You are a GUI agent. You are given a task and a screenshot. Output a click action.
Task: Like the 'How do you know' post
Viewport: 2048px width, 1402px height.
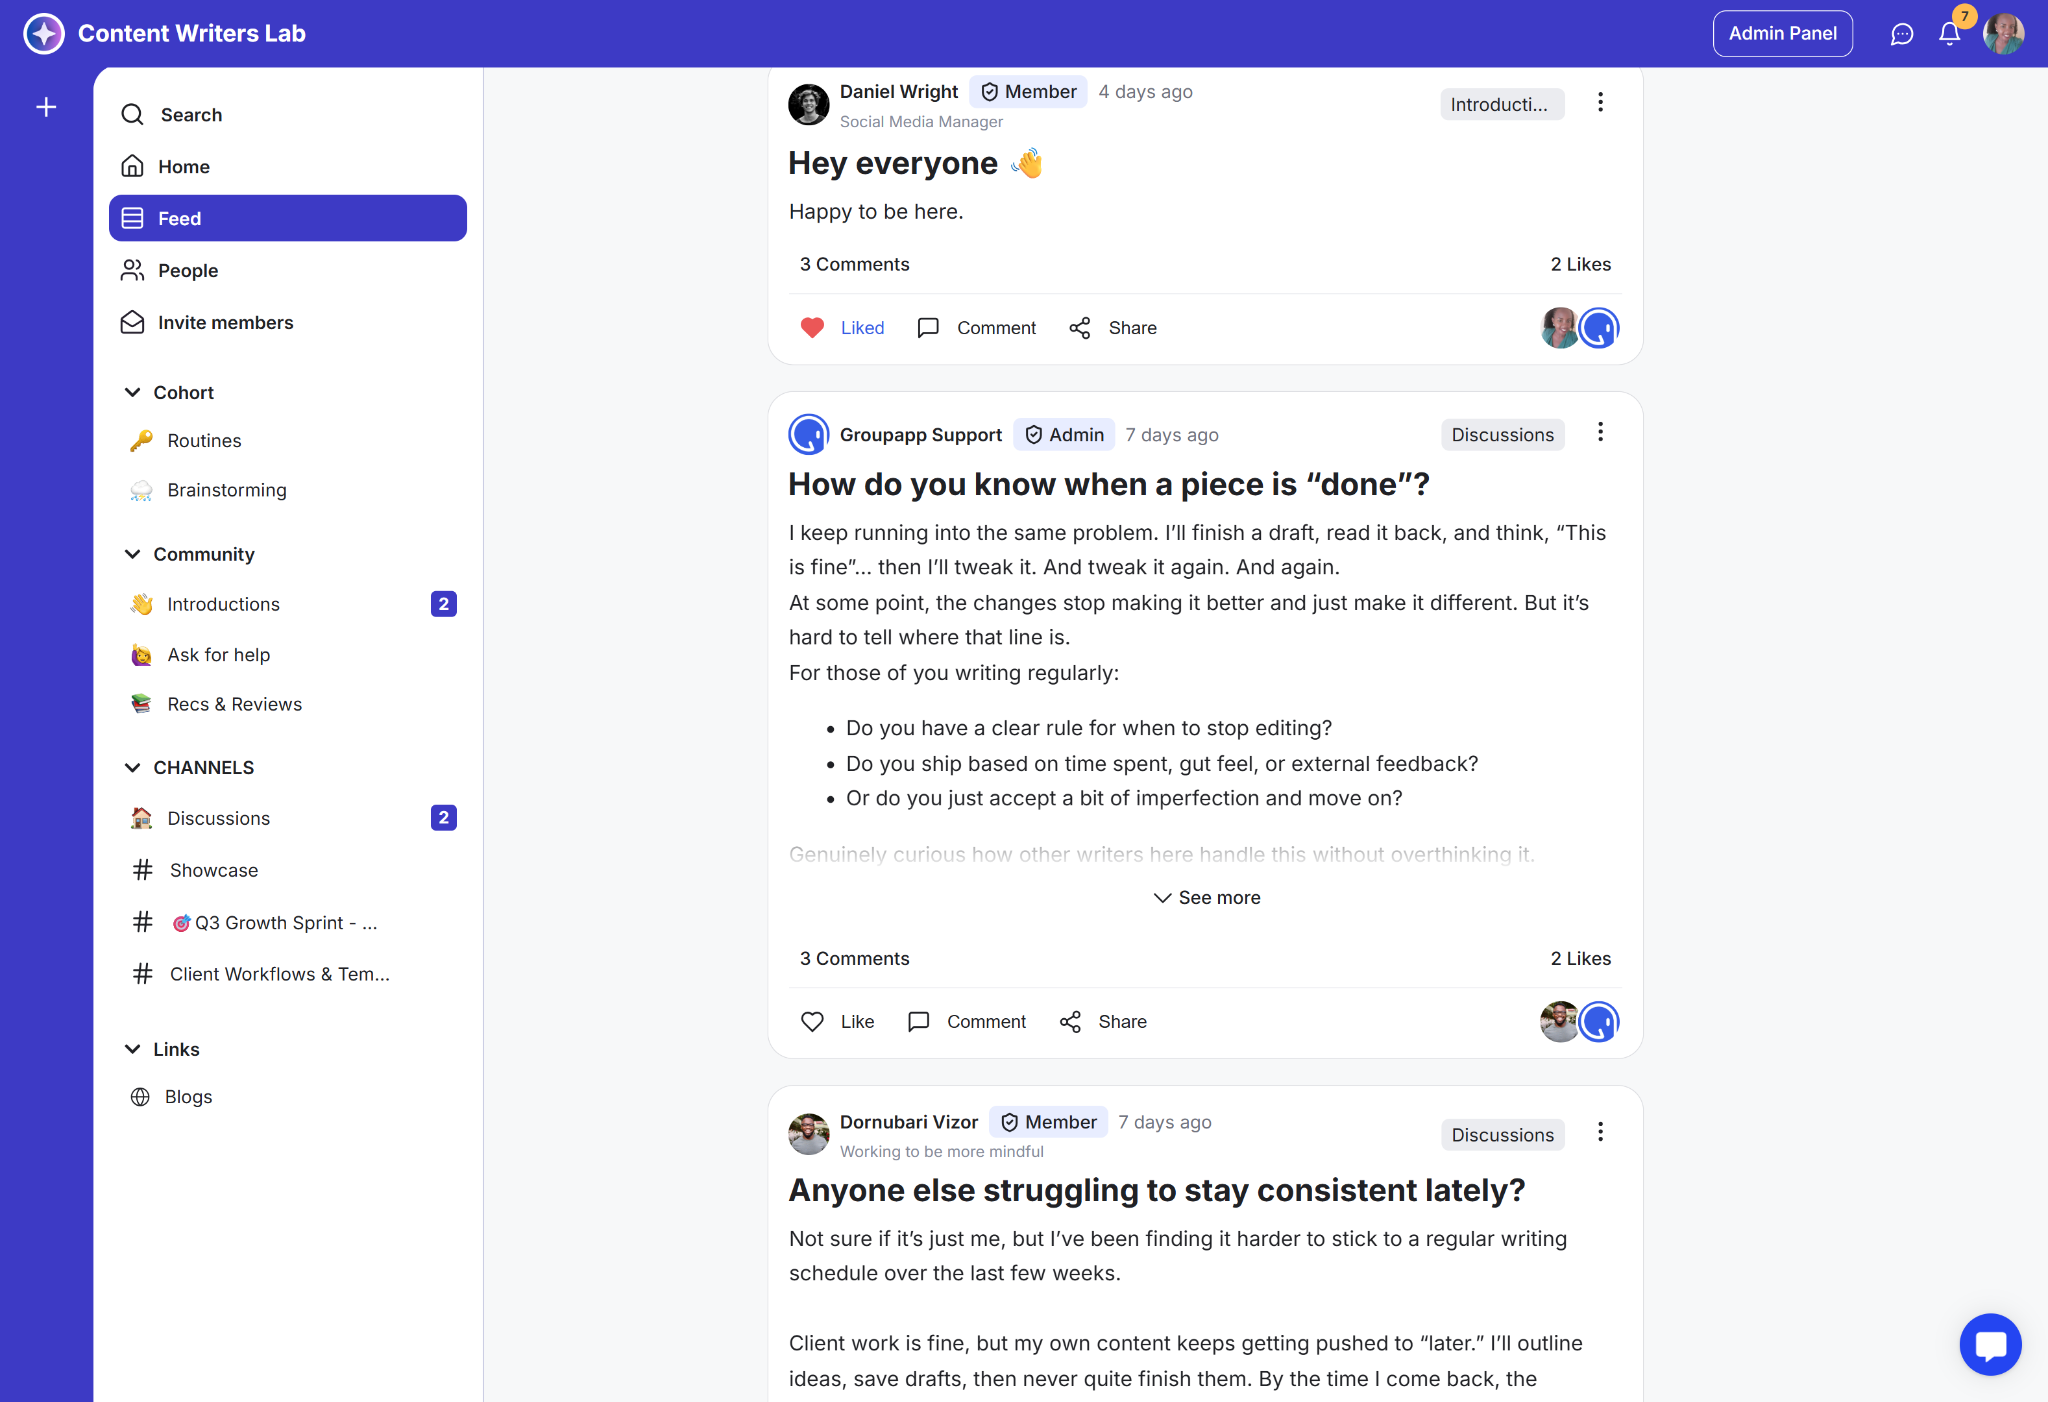click(x=813, y=1022)
